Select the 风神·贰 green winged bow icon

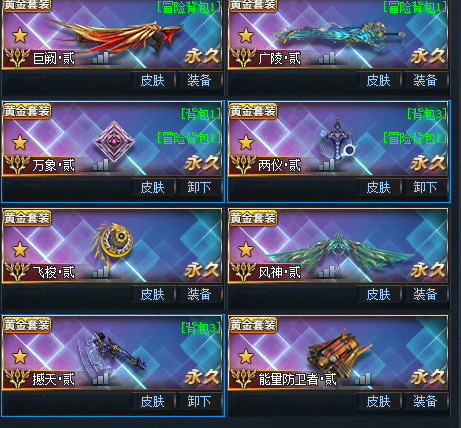pyautogui.click(x=338, y=251)
